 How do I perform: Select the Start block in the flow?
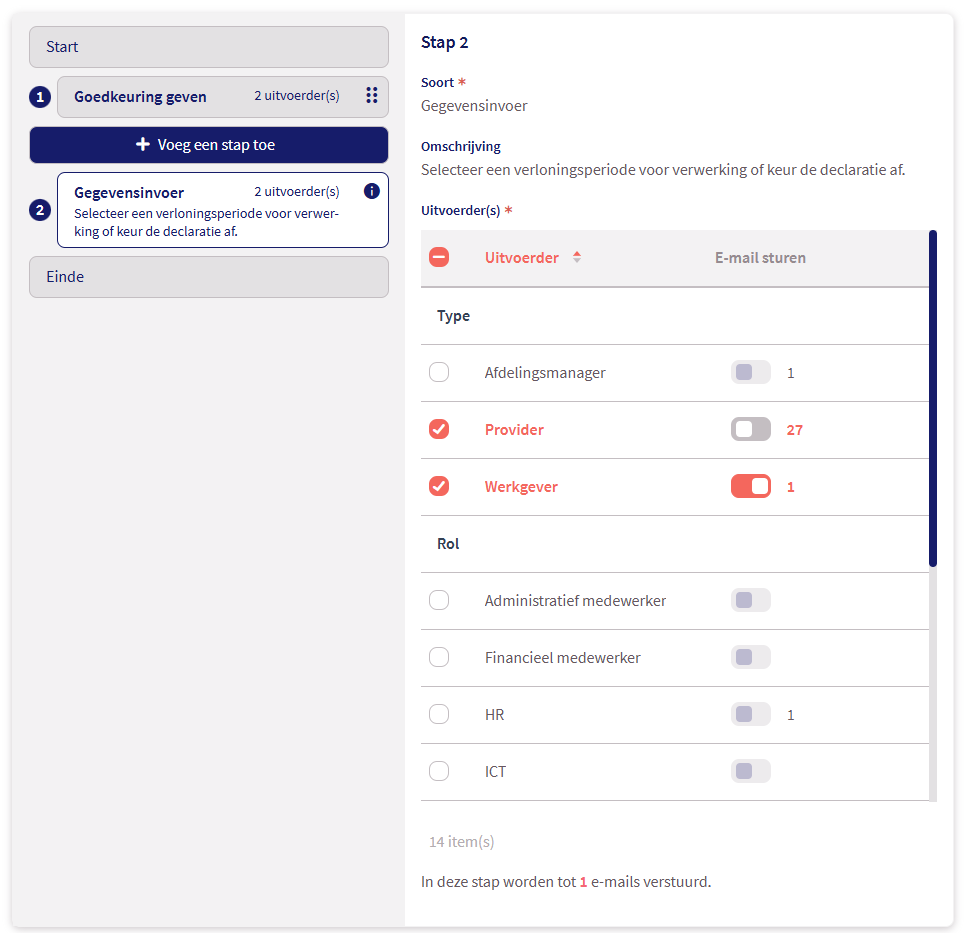[208, 46]
